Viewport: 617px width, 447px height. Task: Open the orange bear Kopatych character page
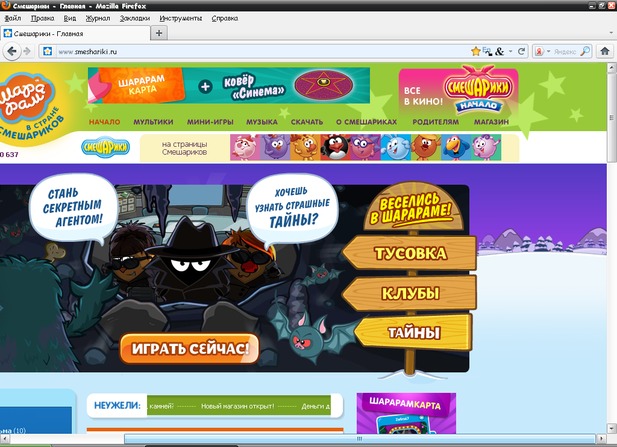click(426, 147)
